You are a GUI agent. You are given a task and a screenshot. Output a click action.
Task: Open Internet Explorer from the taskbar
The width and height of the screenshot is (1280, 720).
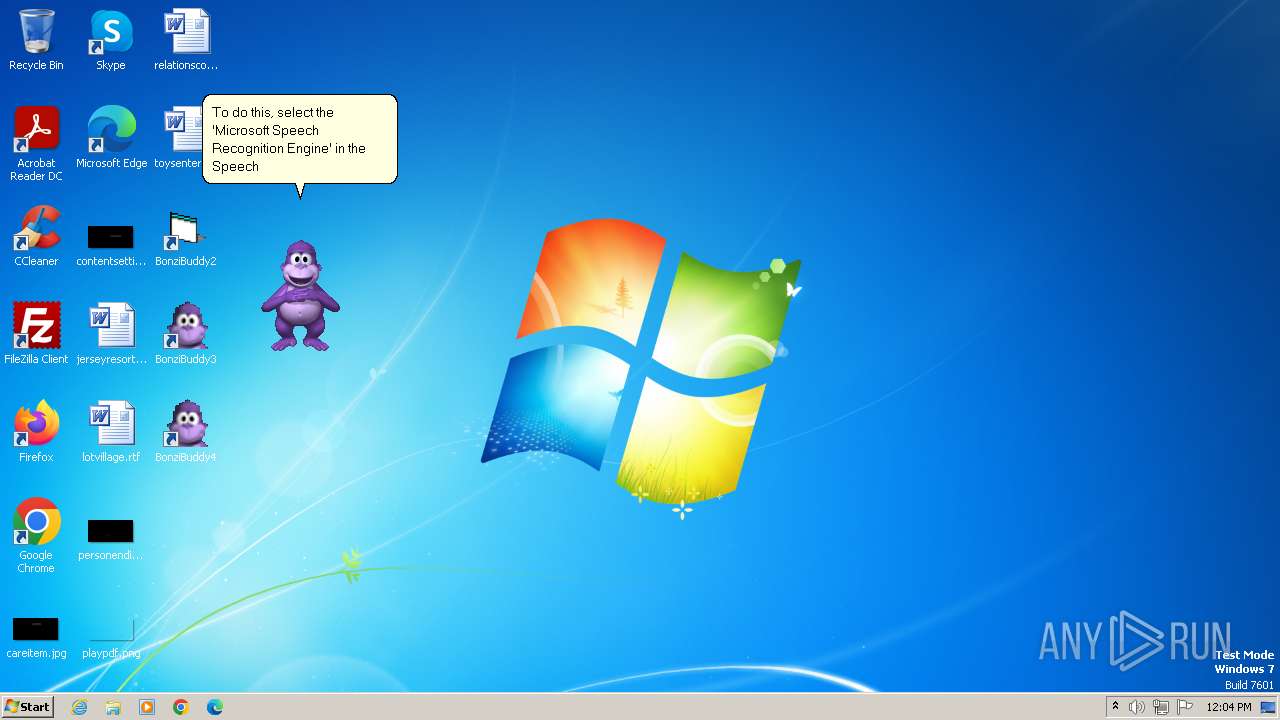79,707
